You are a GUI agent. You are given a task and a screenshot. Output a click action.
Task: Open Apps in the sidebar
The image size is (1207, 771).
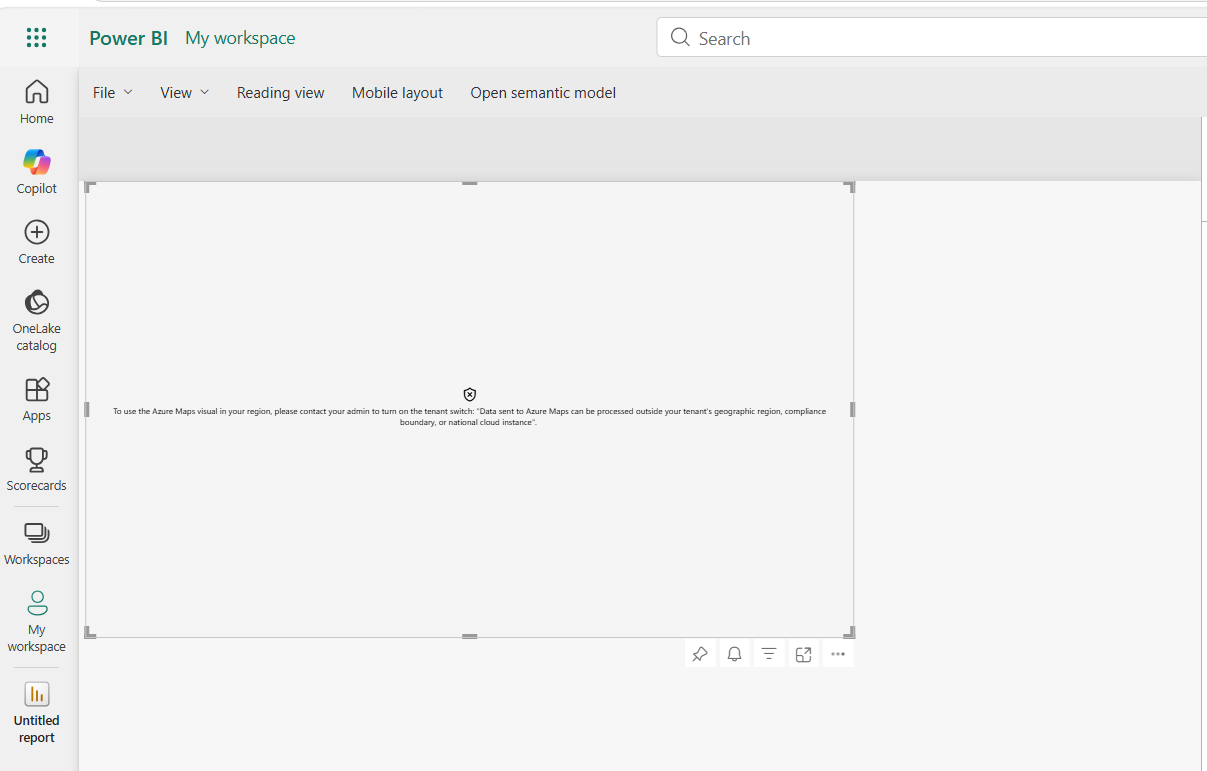(37, 399)
